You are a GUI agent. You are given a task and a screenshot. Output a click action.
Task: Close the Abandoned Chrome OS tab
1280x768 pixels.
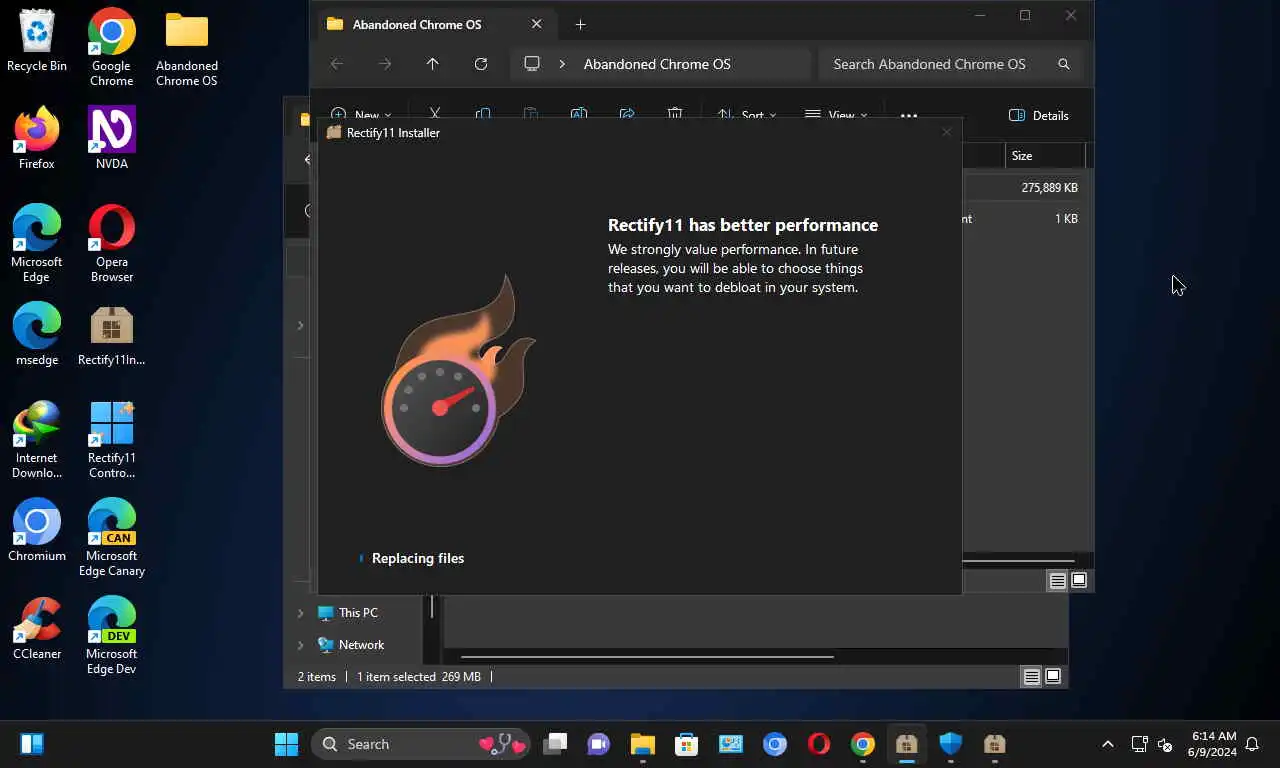[537, 24]
